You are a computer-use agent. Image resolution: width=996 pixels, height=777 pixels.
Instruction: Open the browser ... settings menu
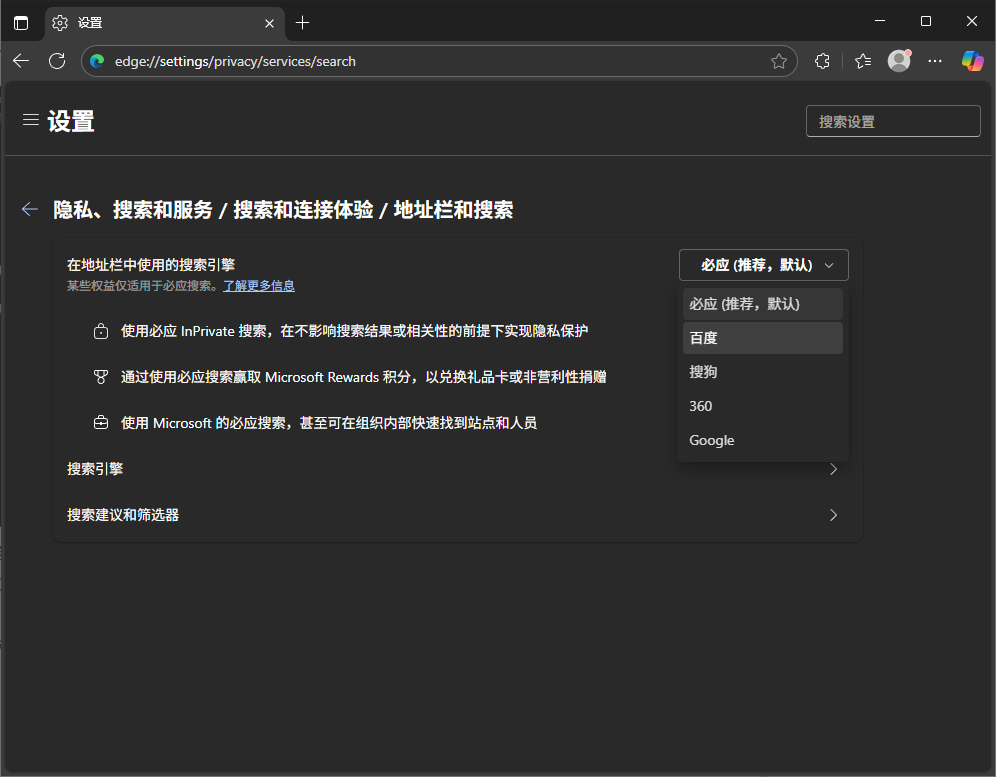click(x=935, y=61)
